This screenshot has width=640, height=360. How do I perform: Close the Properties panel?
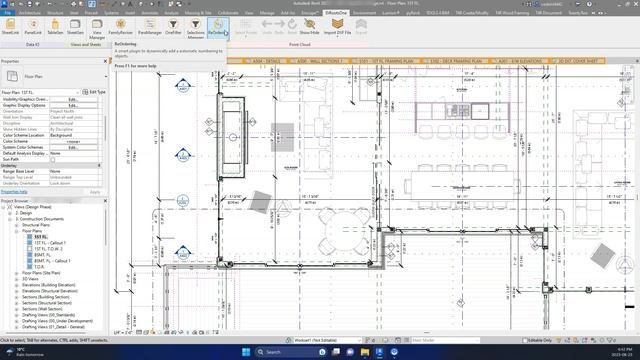click(x=105, y=61)
